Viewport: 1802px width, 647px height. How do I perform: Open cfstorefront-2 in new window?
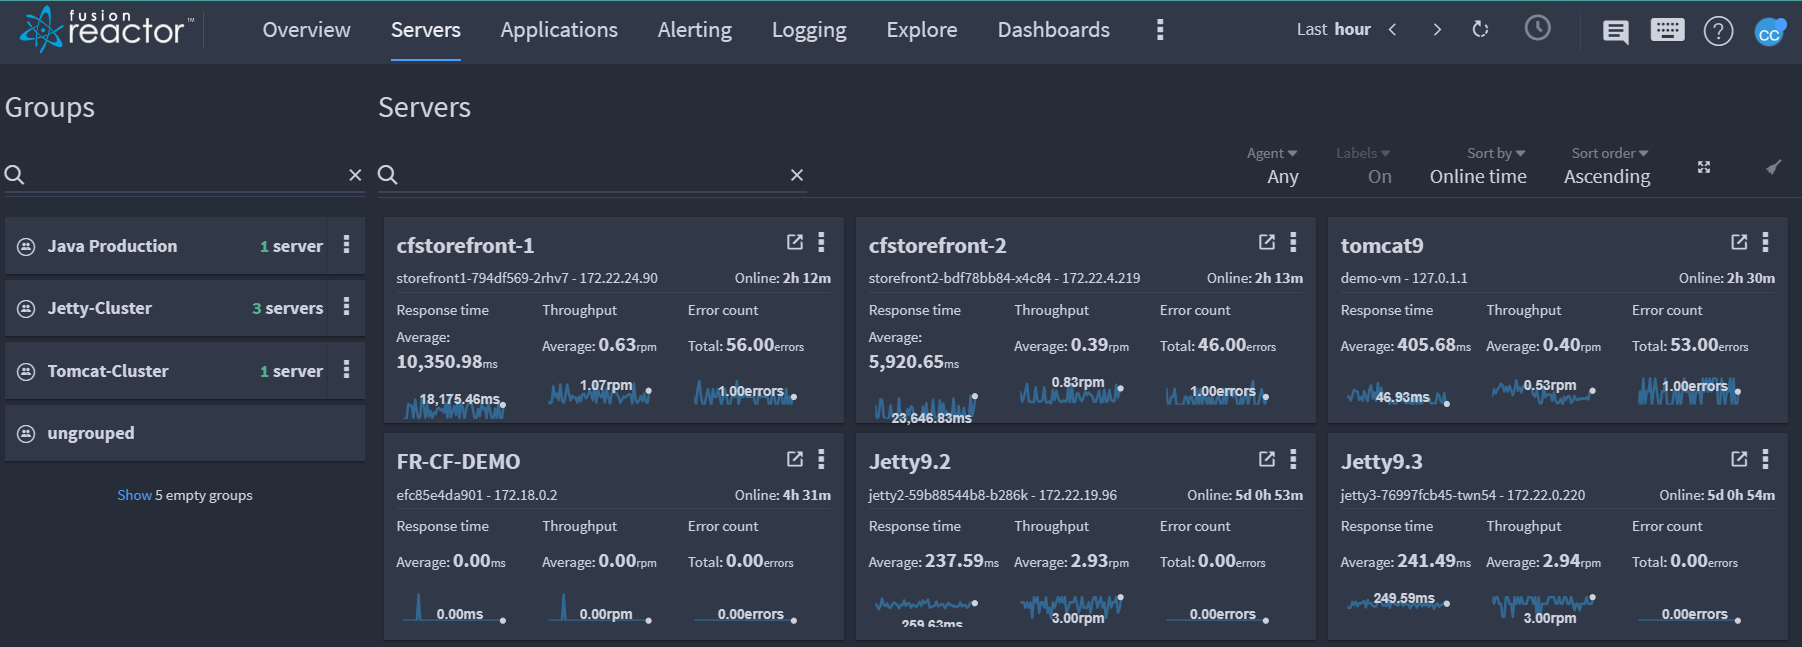pyautogui.click(x=1267, y=242)
